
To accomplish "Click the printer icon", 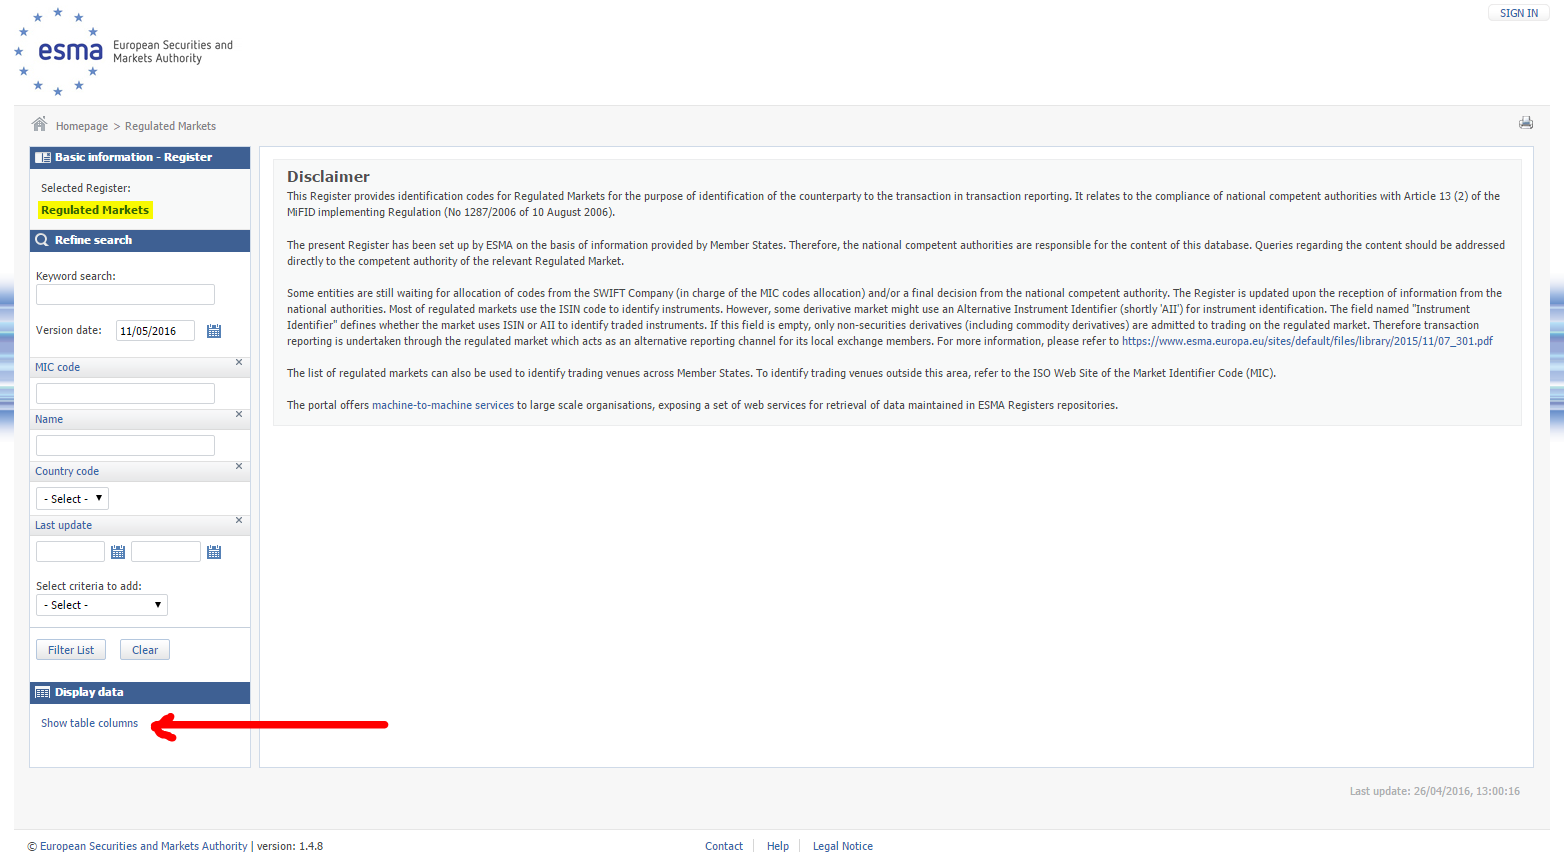I will coord(1525,123).
